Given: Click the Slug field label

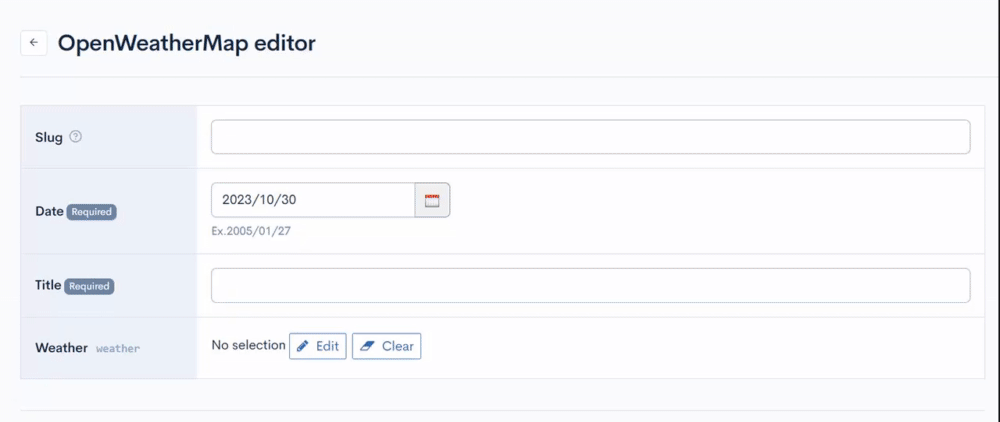Looking at the screenshot, I should [x=49, y=137].
